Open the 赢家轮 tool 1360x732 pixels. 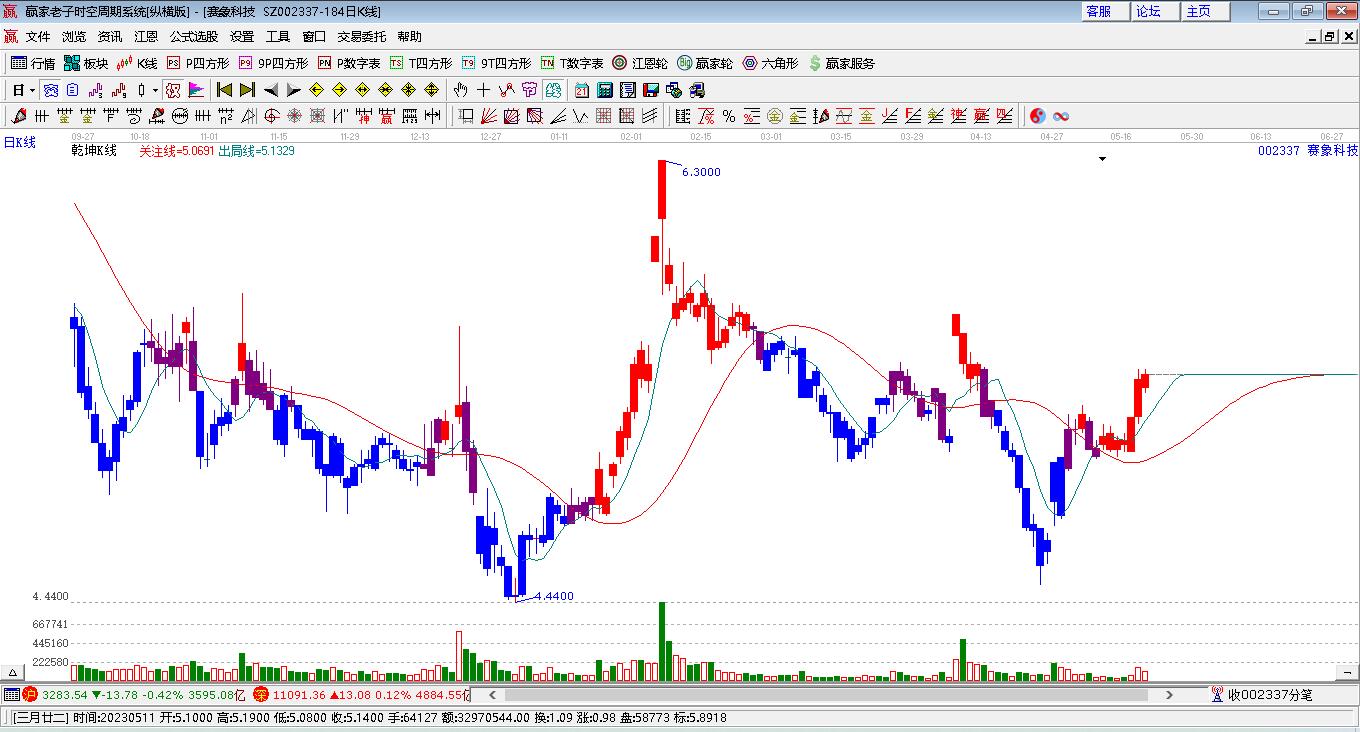coord(705,63)
